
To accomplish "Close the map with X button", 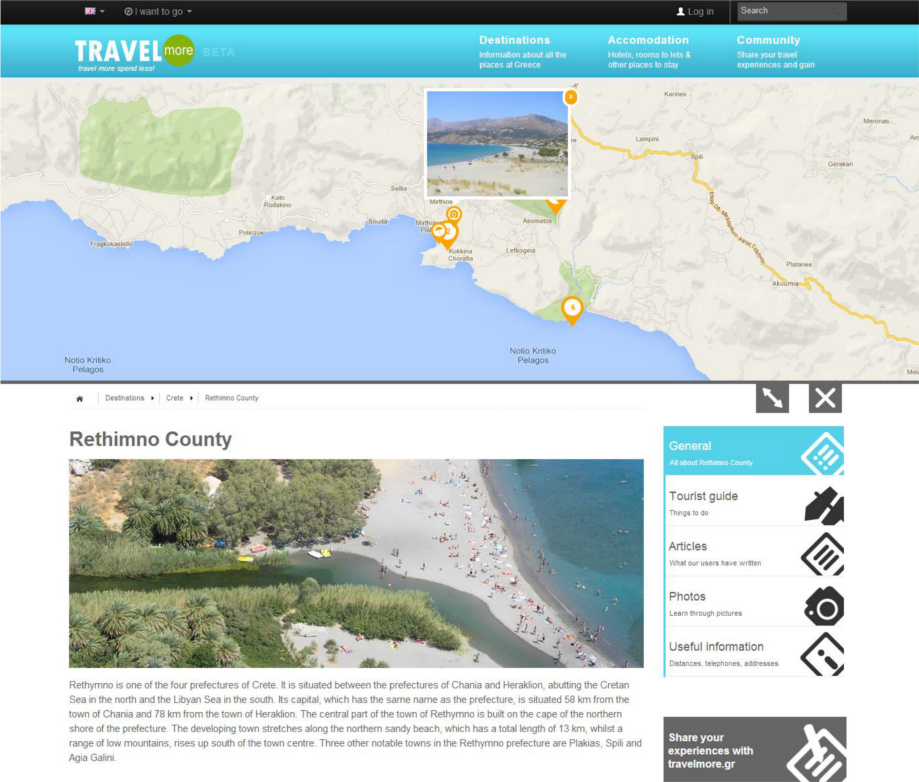I will [x=825, y=399].
